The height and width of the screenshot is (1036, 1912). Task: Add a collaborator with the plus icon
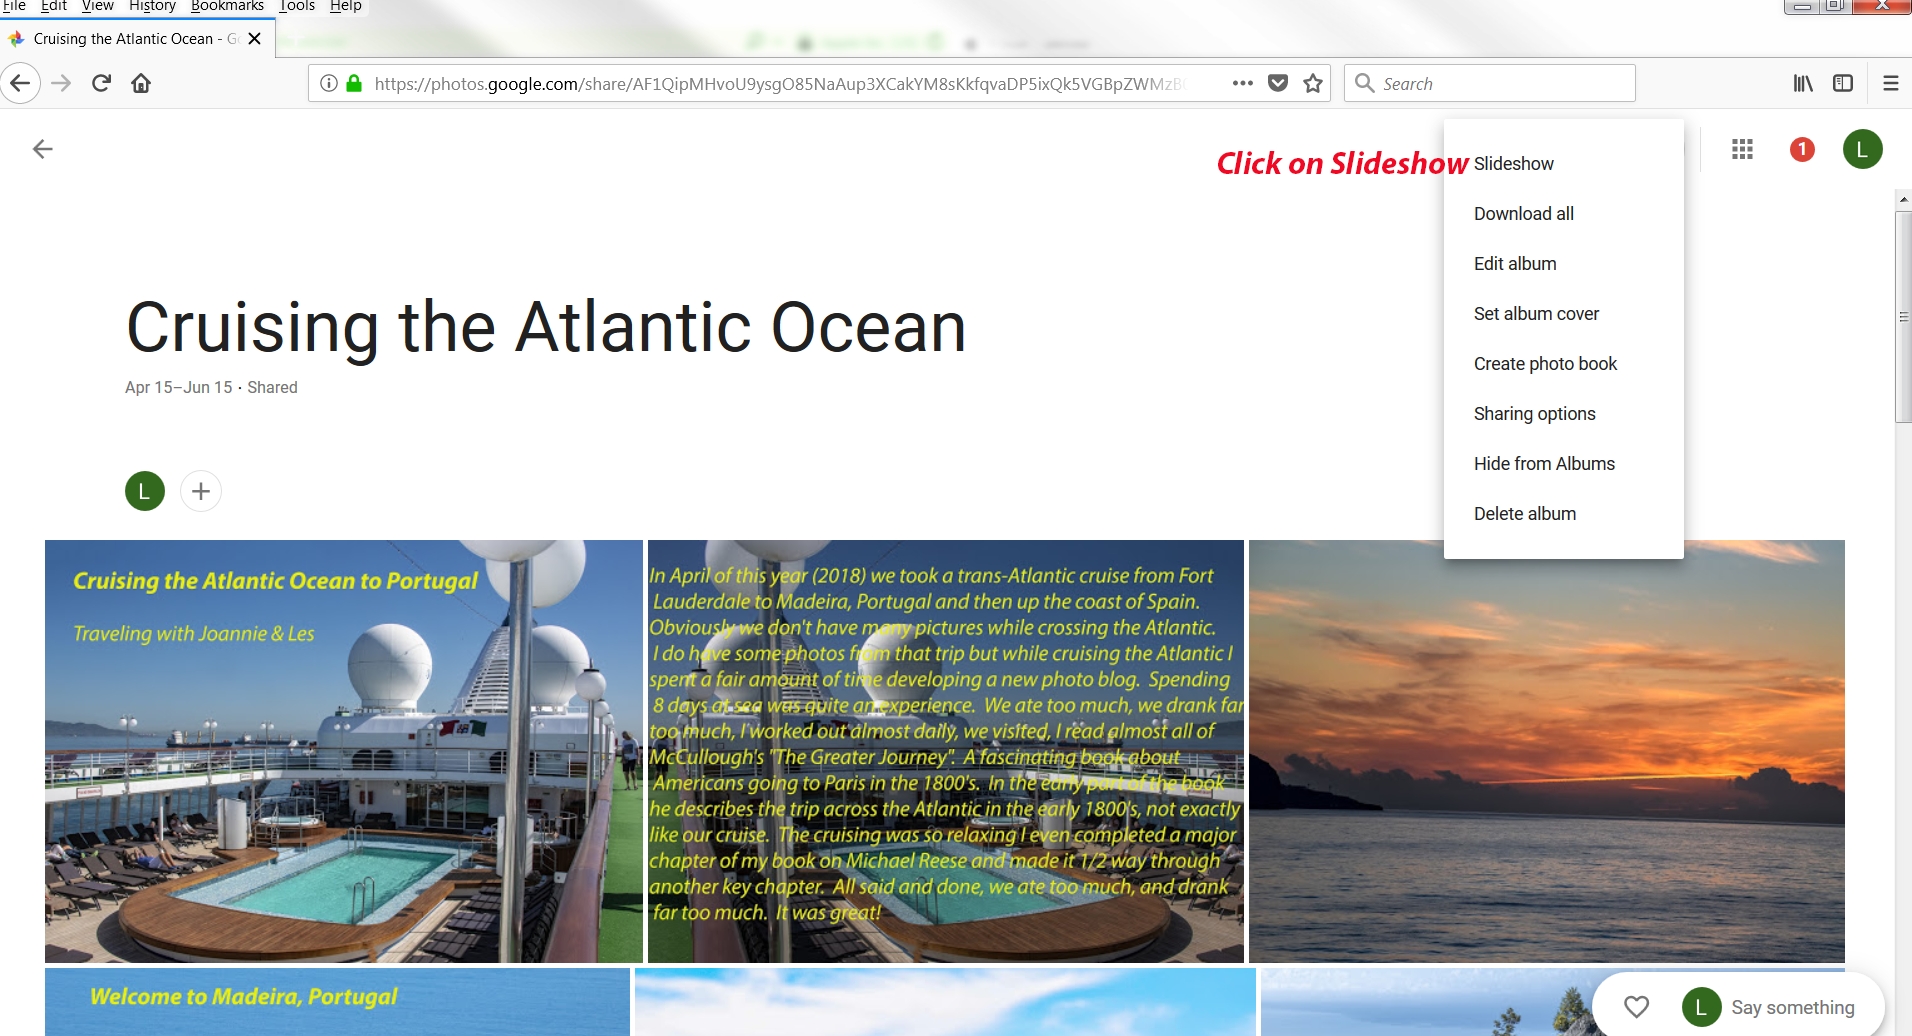(x=200, y=491)
